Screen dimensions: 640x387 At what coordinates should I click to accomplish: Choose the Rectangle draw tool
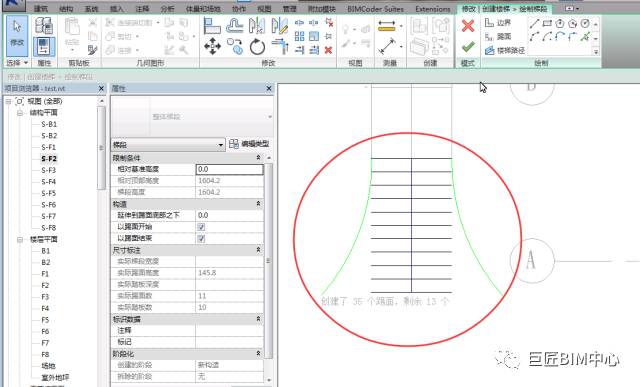(547, 24)
